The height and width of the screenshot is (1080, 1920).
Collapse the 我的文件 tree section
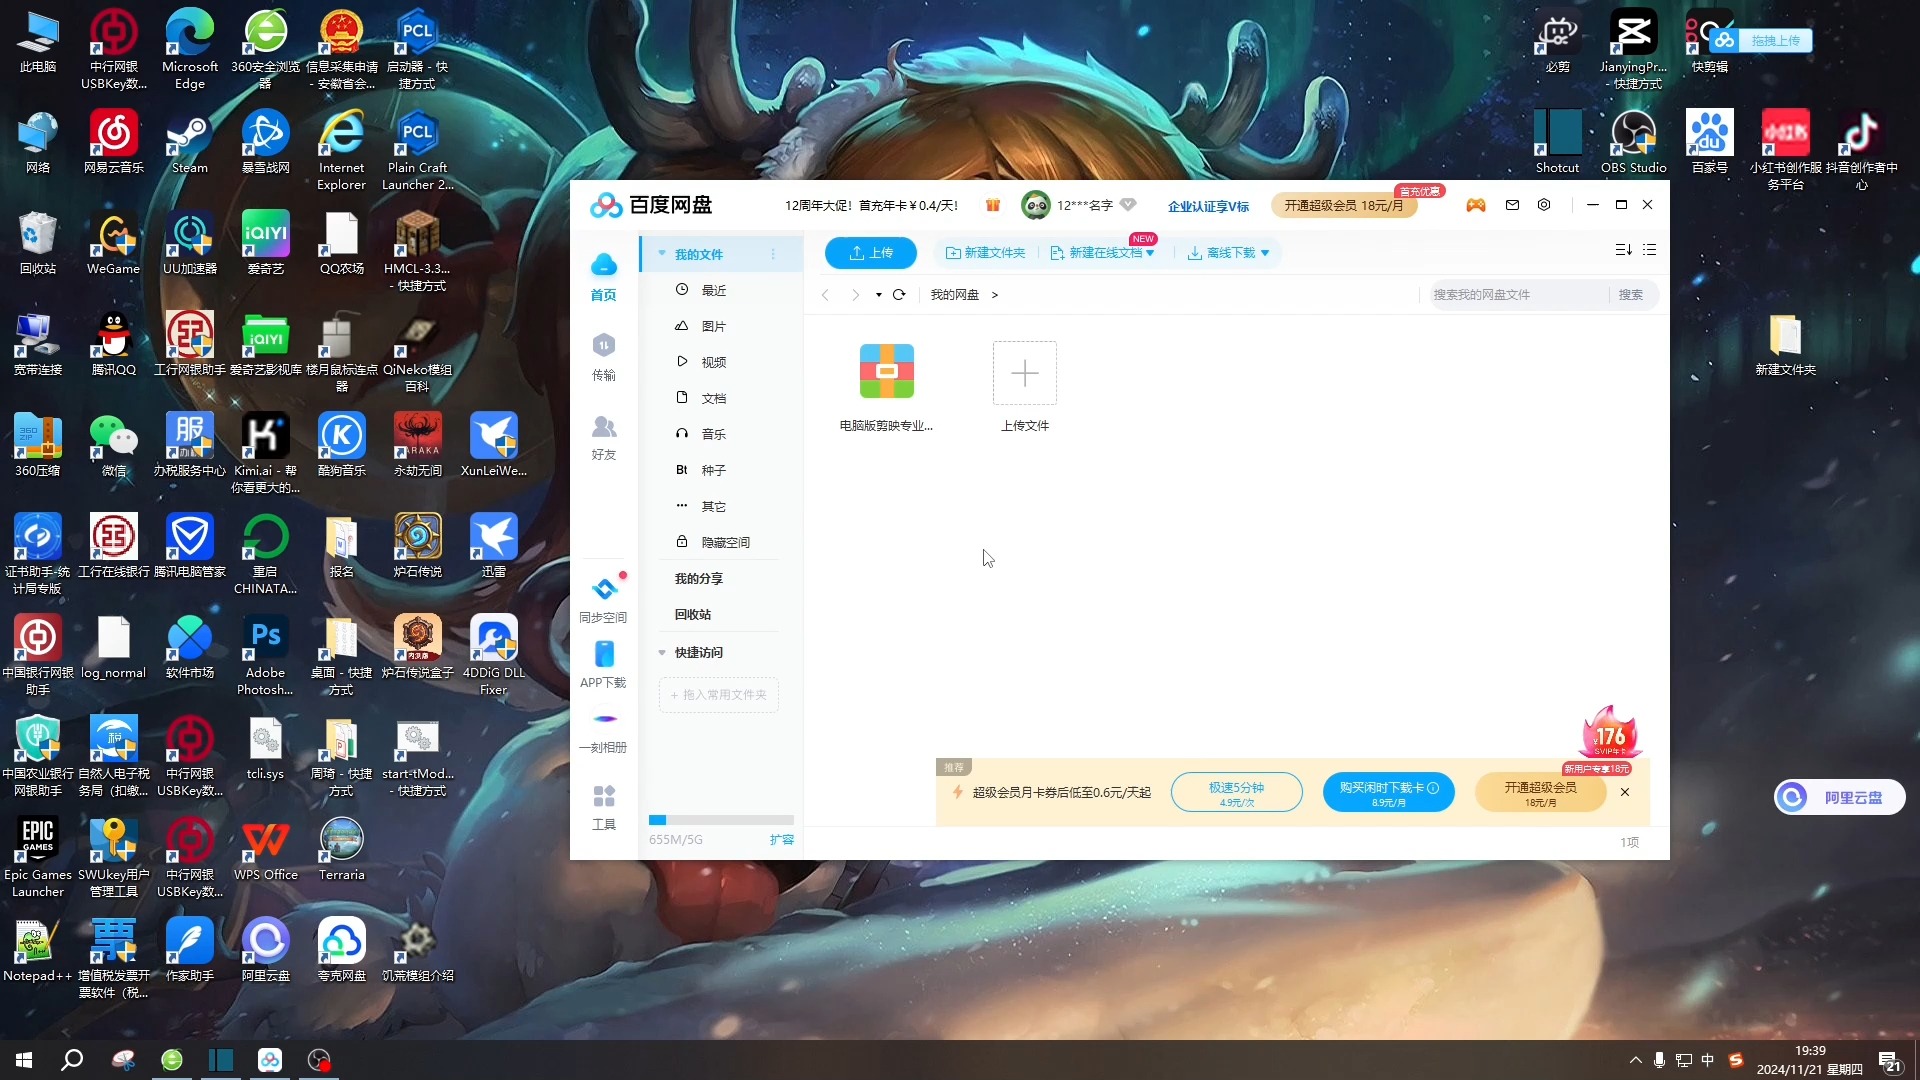tap(662, 254)
